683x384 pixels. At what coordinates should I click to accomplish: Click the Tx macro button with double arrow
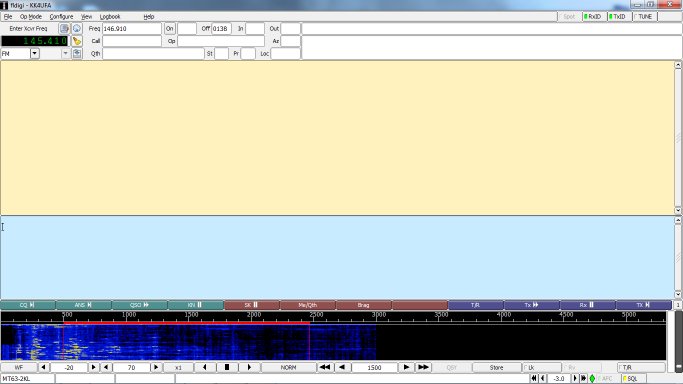(x=531, y=305)
